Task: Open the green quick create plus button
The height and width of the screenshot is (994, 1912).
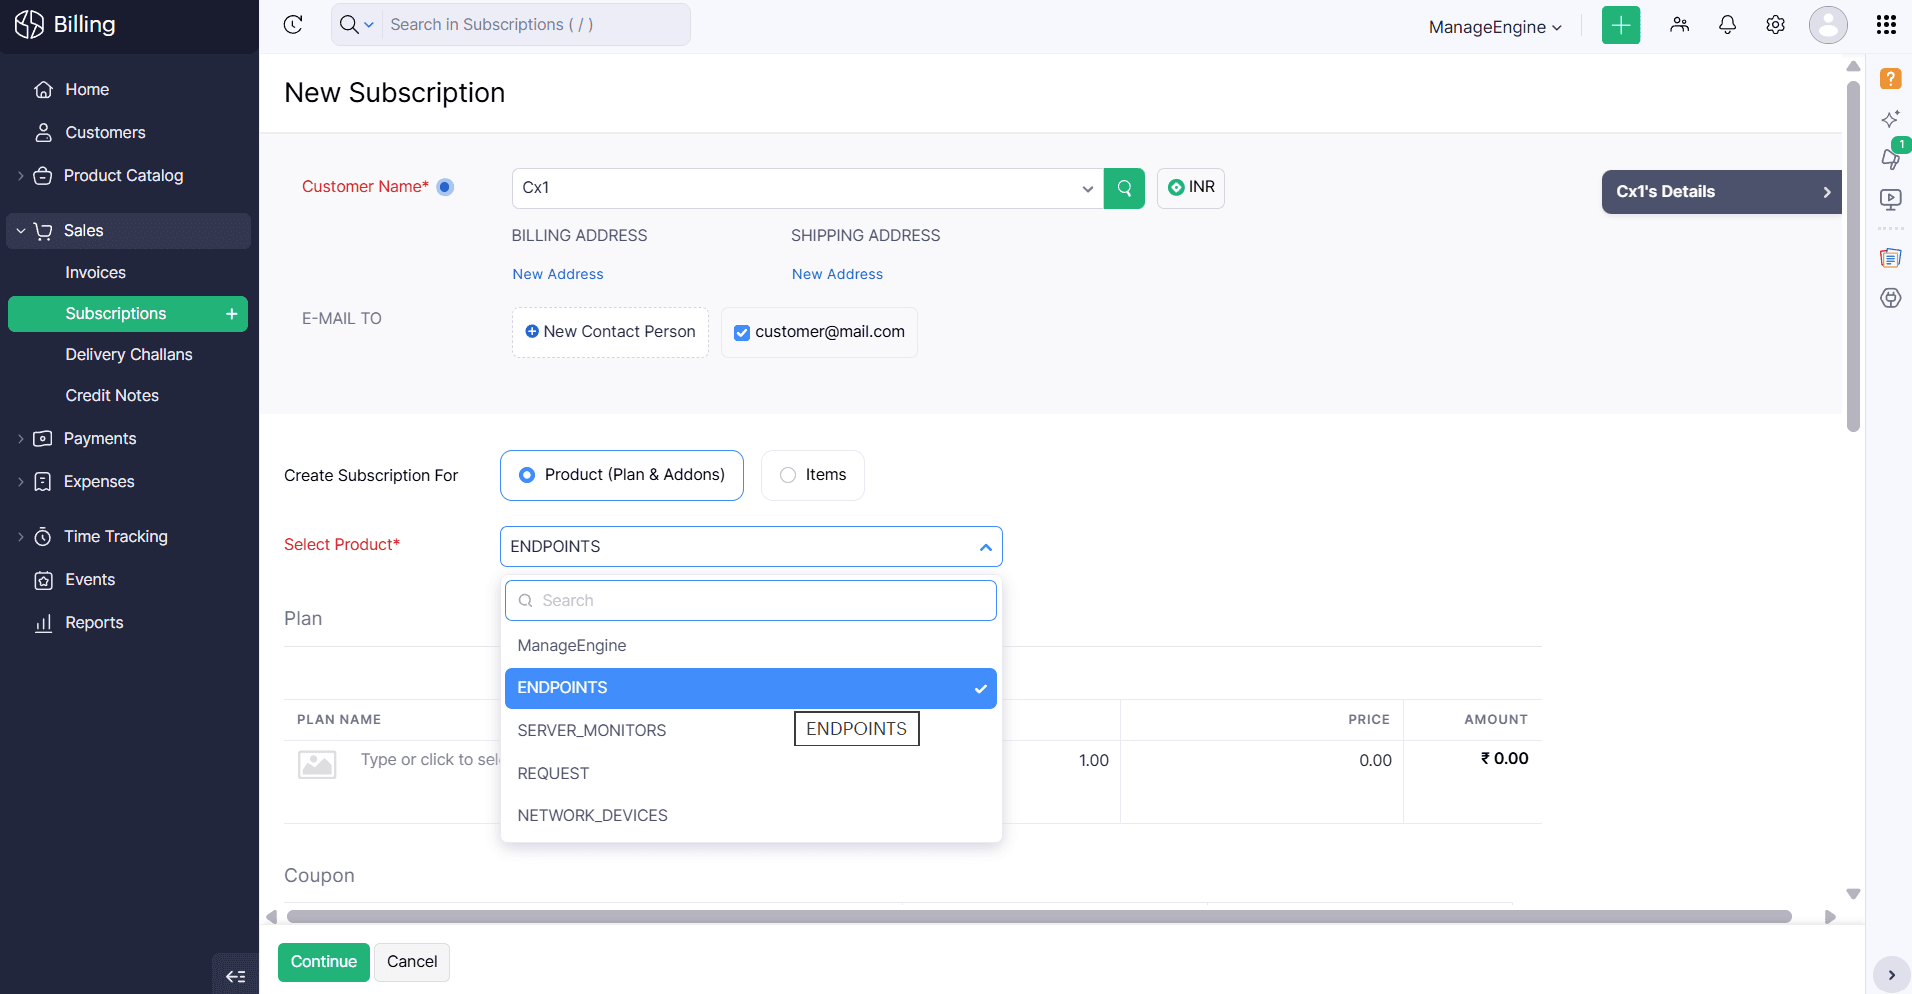Action: pyautogui.click(x=1621, y=25)
